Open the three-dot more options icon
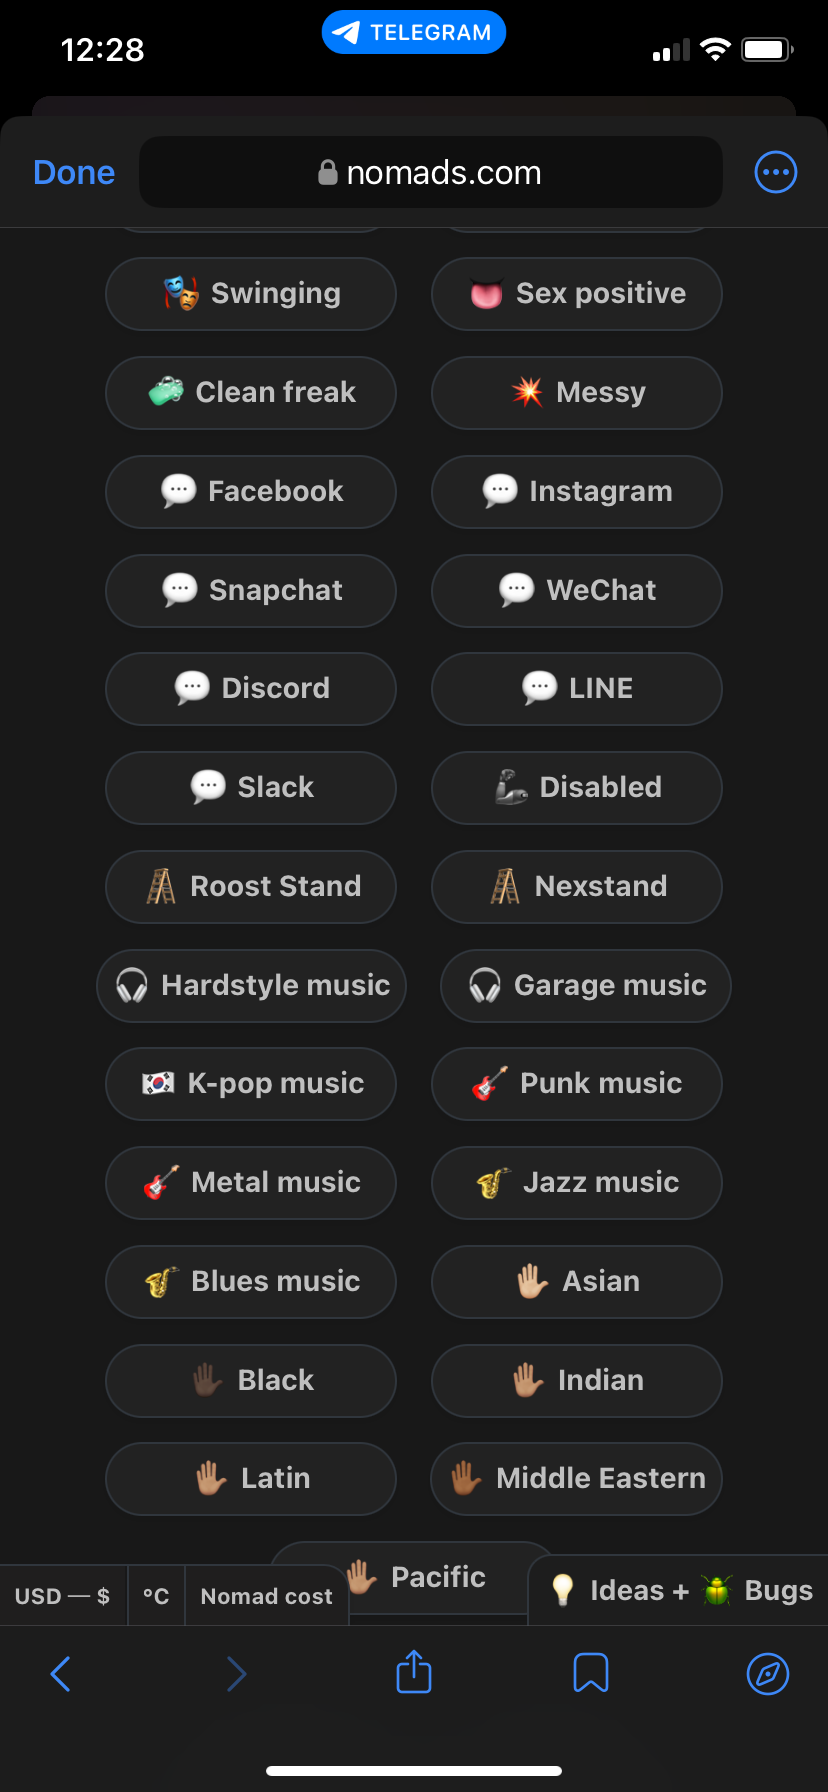 pos(775,172)
